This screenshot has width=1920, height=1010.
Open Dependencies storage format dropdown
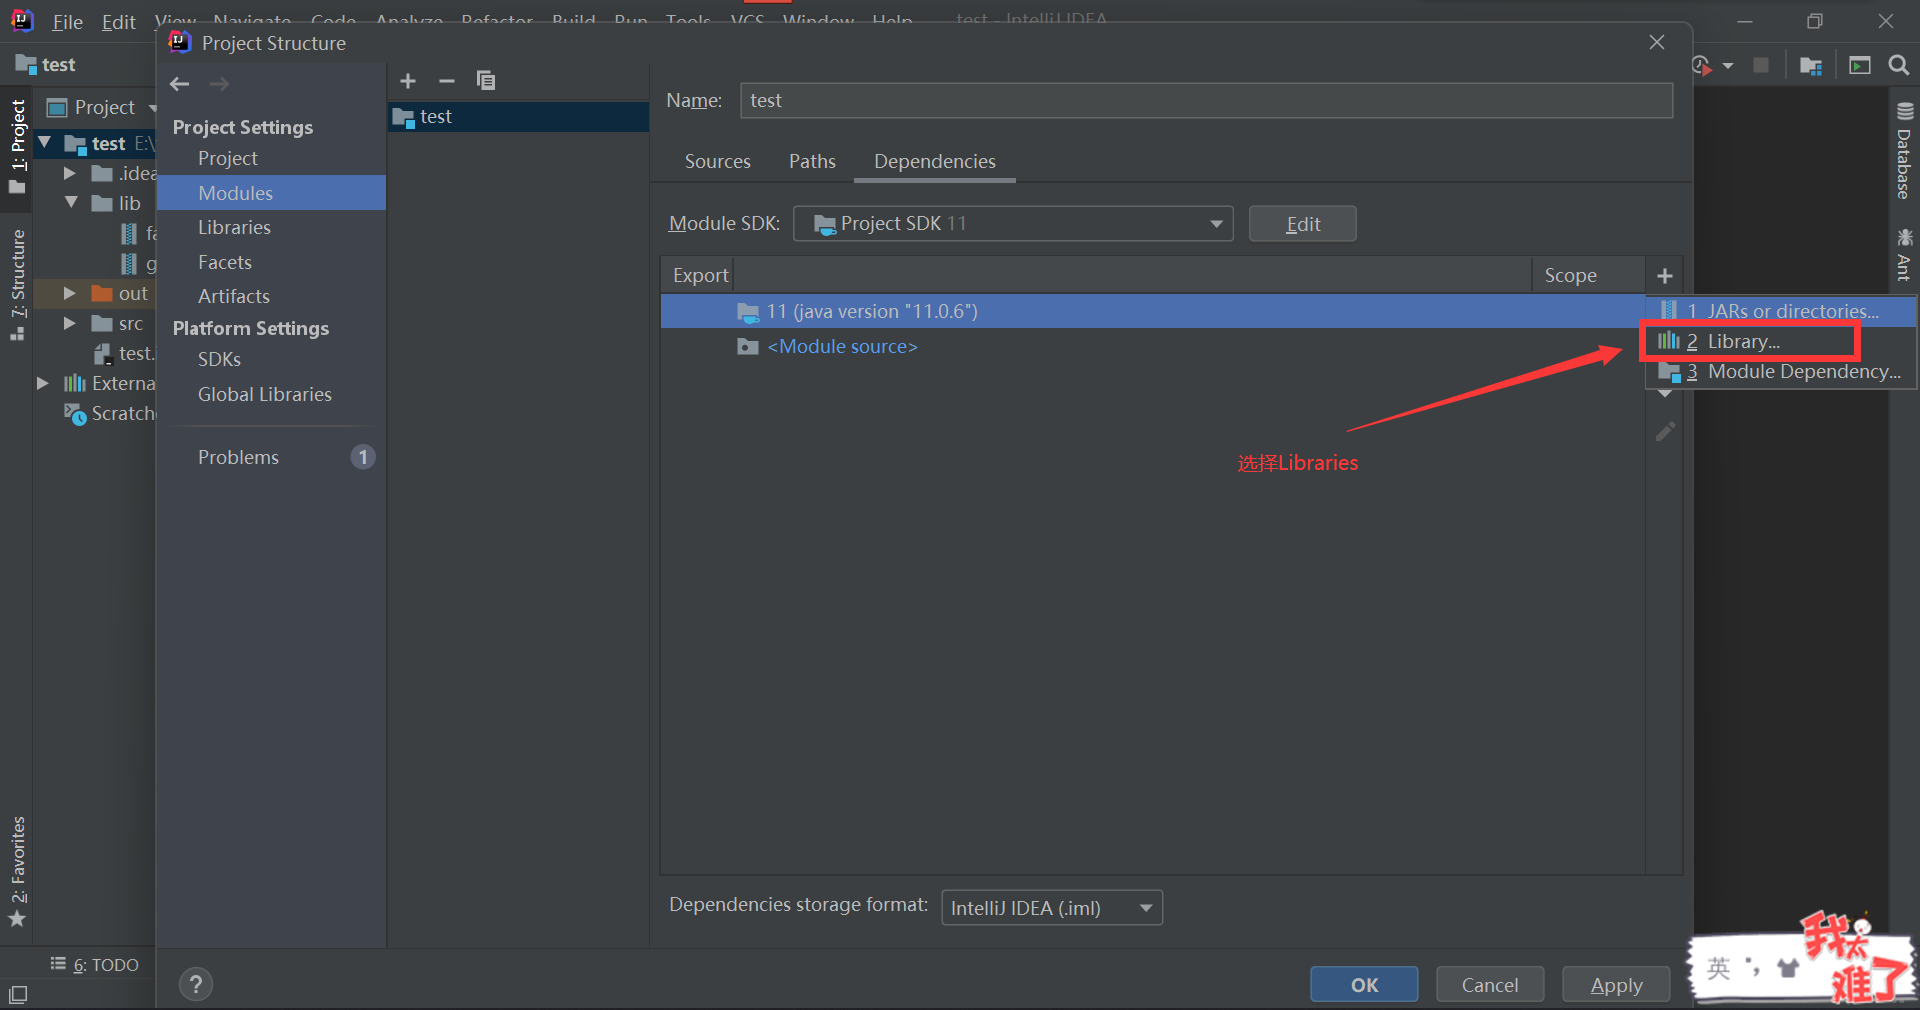click(1052, 908)
